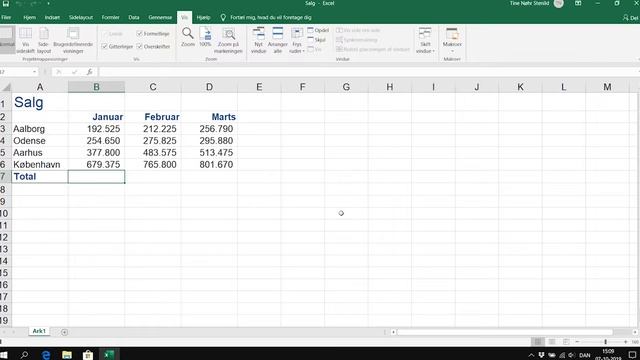640x360 pixels.
Task: Toggle the Formellinje checkbox
Action: tap(140, 33)
